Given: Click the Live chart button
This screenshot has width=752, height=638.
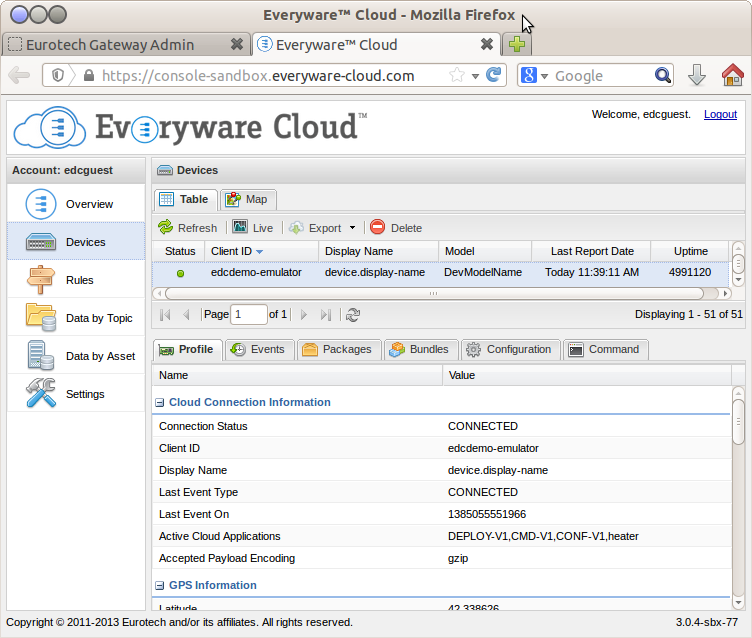Looking at the screenshot, I should pos(253,228).
